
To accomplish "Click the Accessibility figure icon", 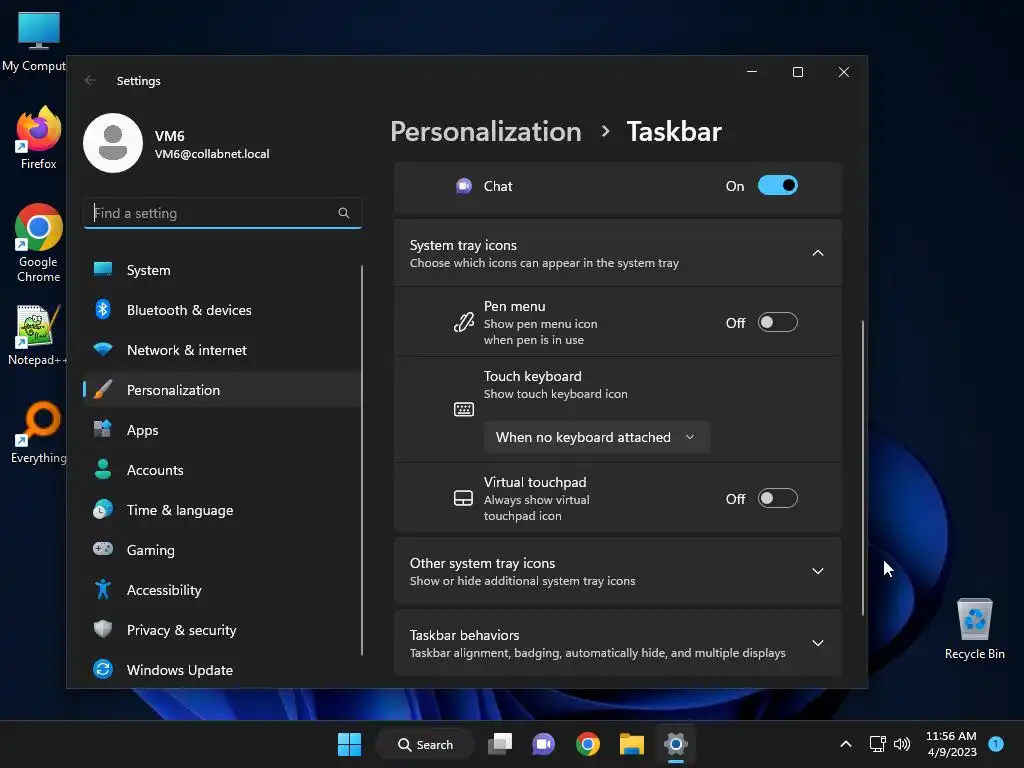I will tap(103, 589).
